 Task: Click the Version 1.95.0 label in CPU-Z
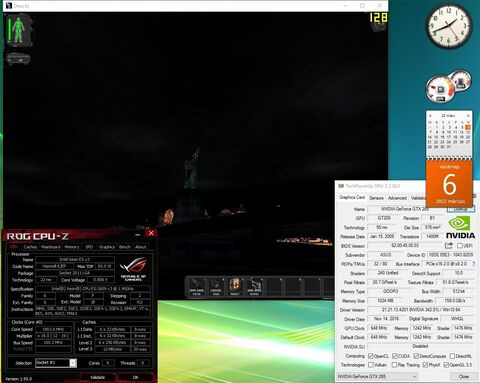(x=19, y=379)
